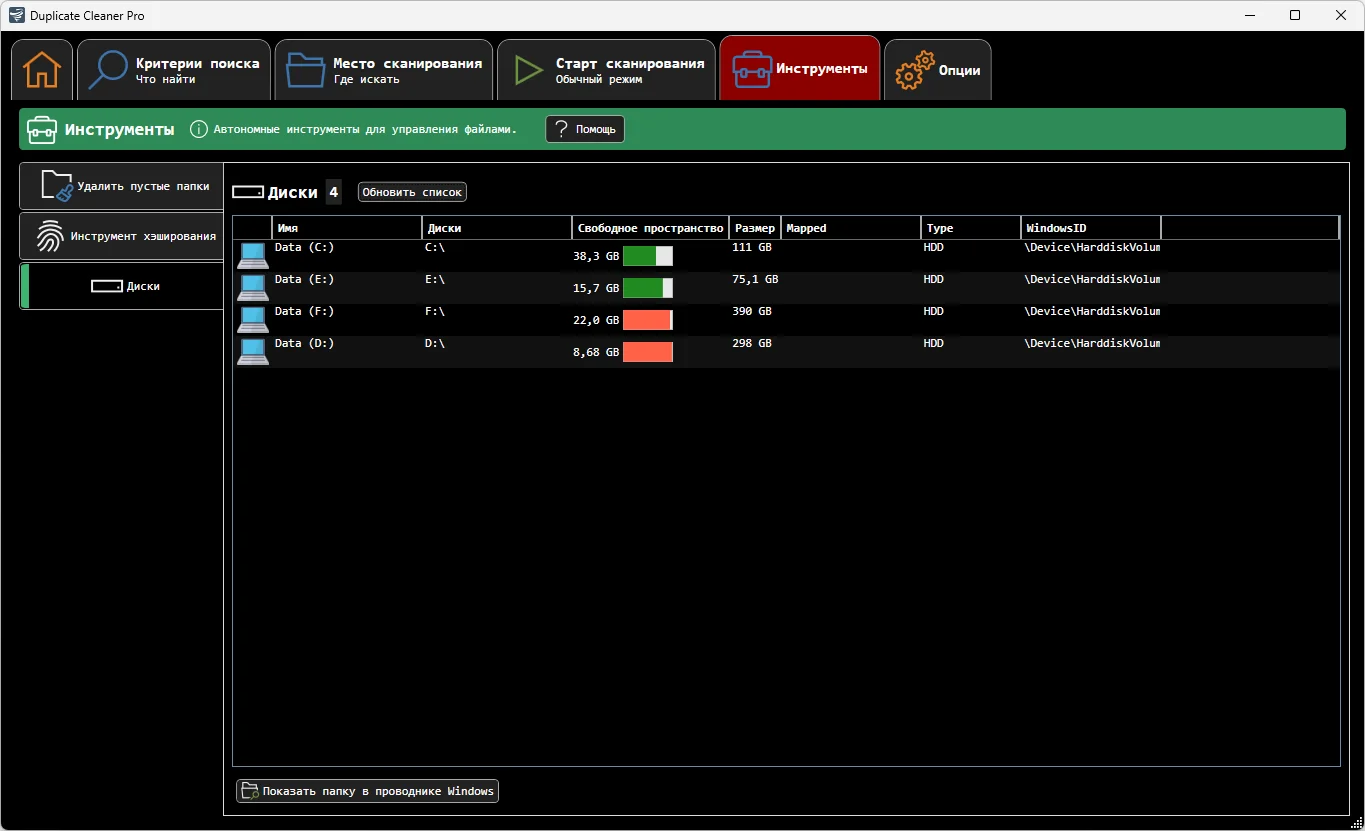The image size is (1365, 831).
Task: Click the magnifier icon in Критерии поиска
Action: pyautogui.click(x=108, y=70)
